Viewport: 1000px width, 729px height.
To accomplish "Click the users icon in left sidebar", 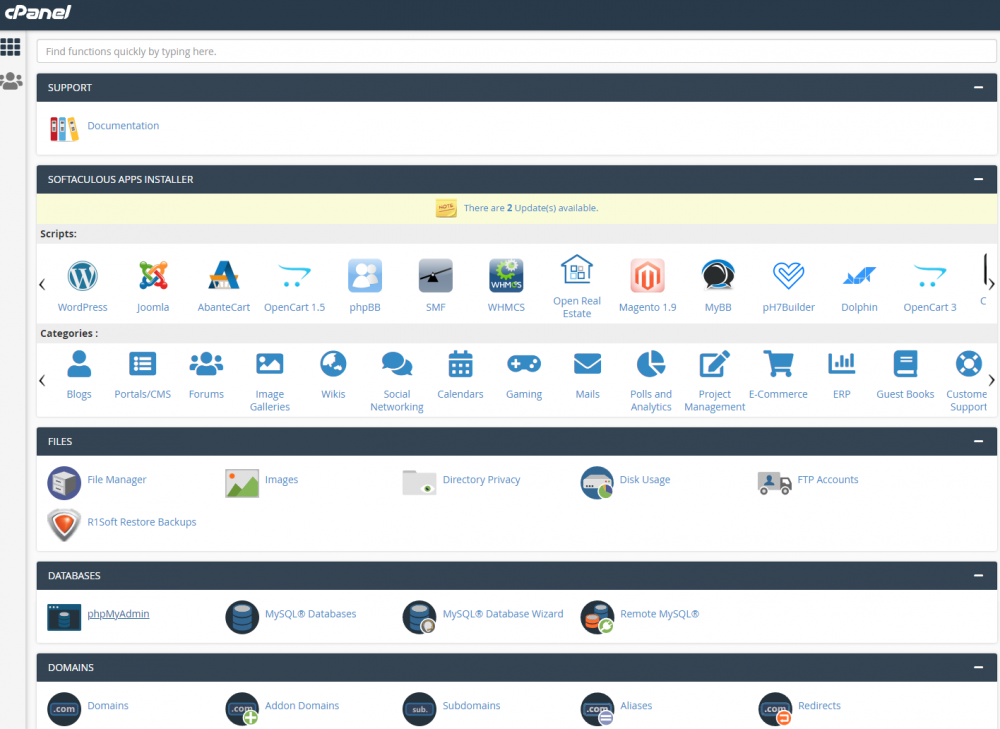I will click(12, 81).
